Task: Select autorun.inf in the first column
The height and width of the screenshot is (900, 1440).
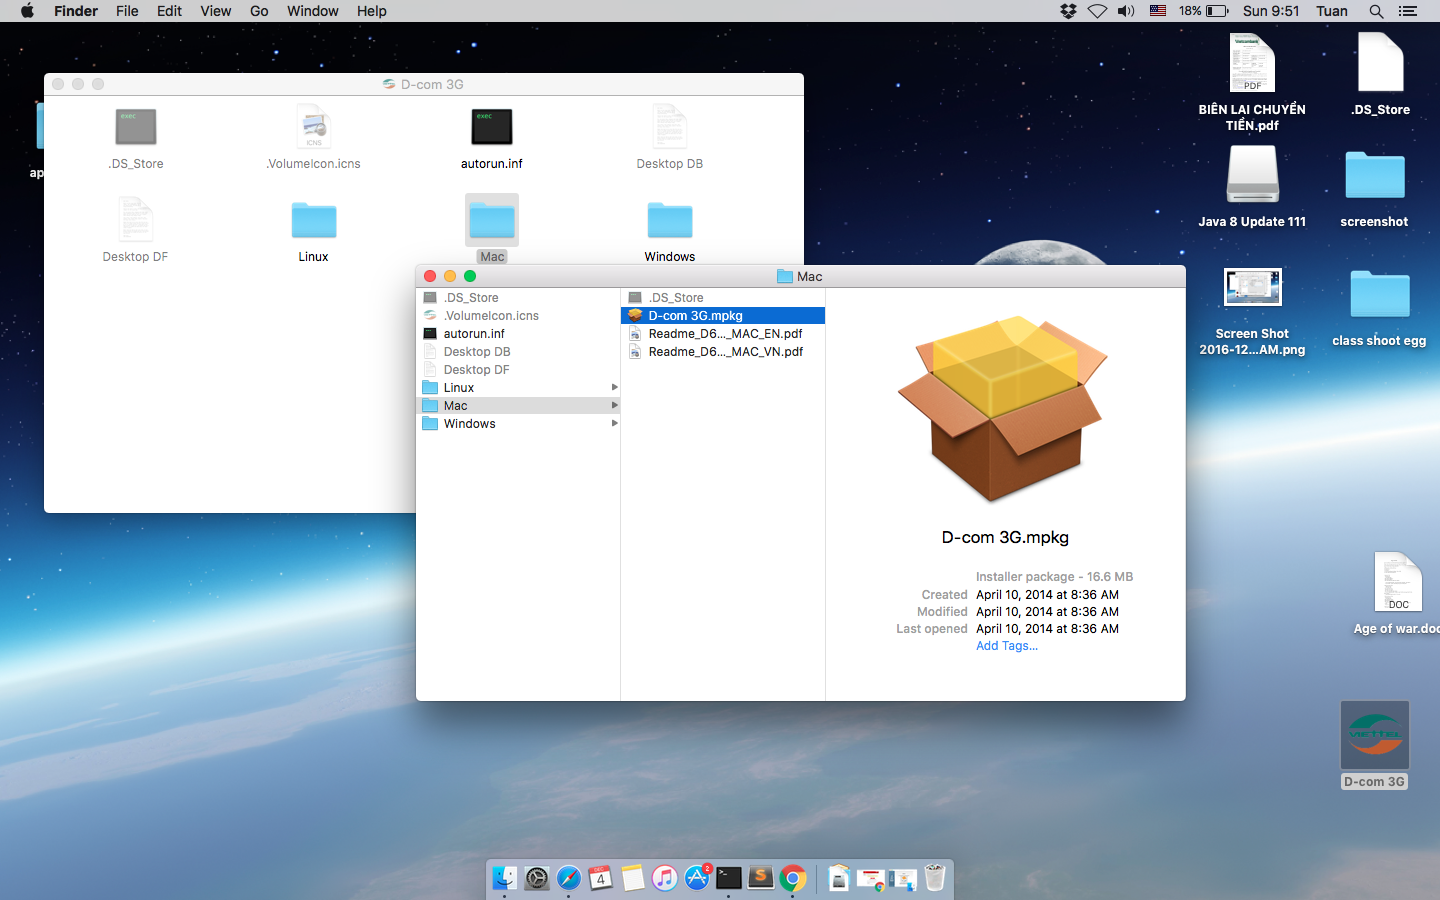Action: pyautogui.click(x=518, y=333)
